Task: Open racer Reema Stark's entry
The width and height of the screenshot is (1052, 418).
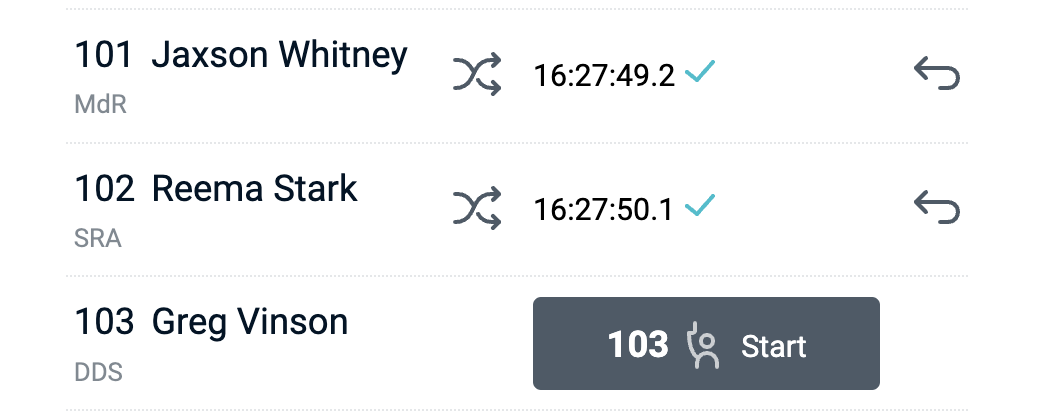Action: click(x=254, y=189)
